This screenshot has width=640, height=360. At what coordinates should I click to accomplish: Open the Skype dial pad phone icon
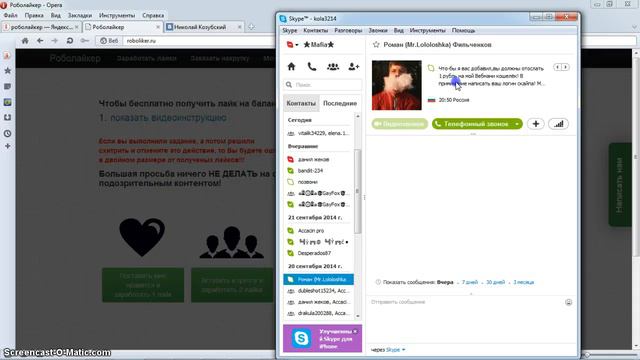coord(312,67)
